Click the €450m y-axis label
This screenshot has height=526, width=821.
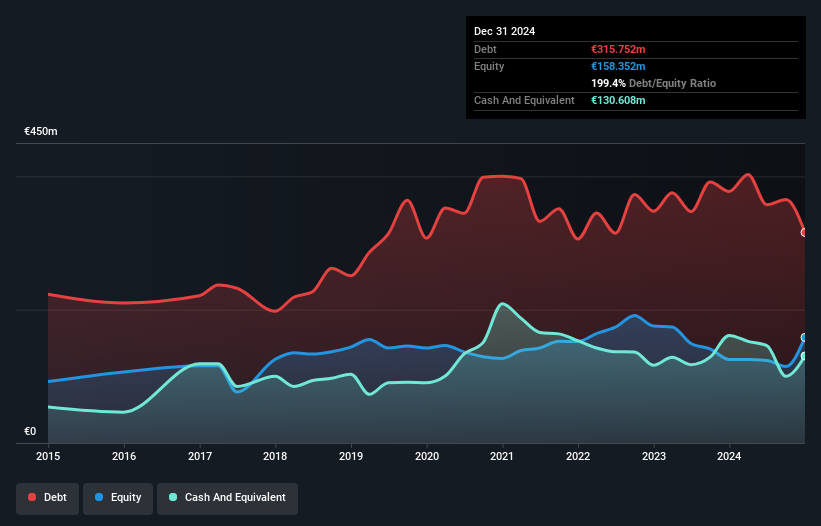(41, 131)
